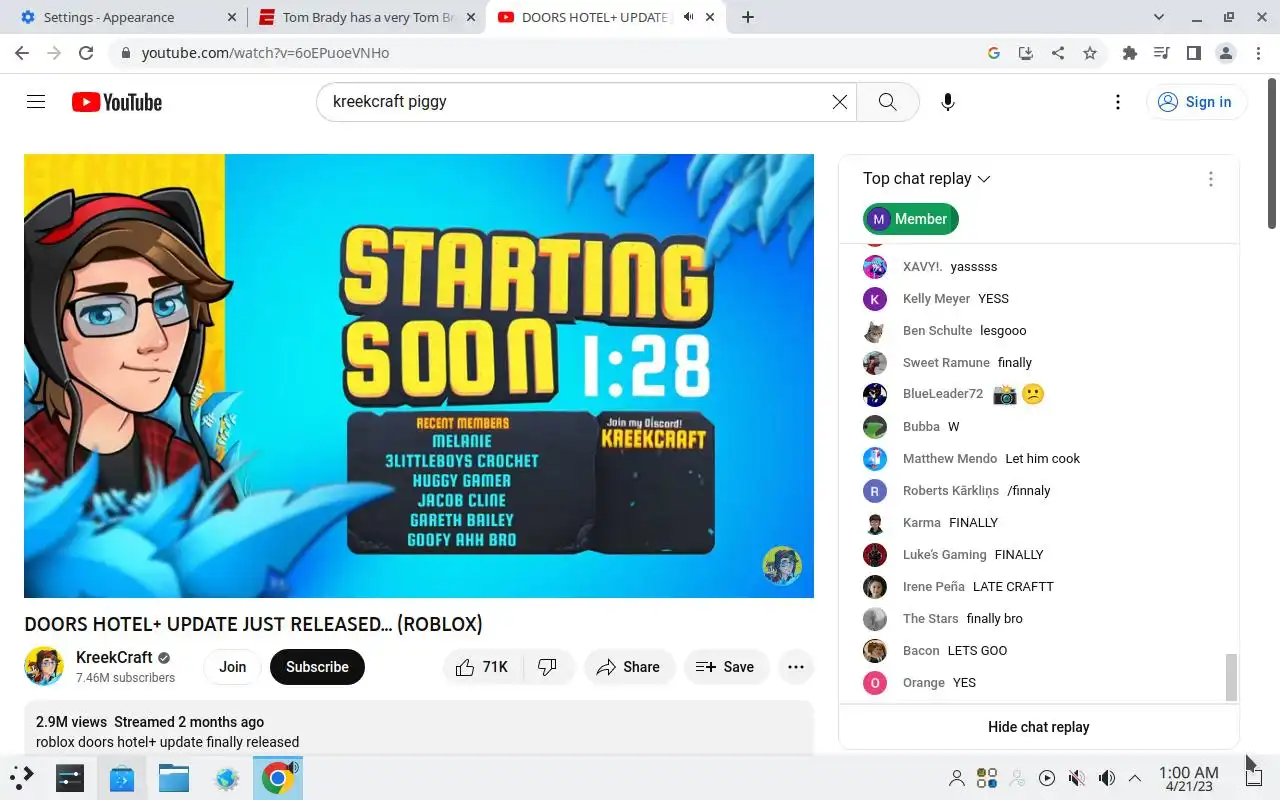
Task: Click the install/download icon in address bar
Action: [x=1026, y=53]
